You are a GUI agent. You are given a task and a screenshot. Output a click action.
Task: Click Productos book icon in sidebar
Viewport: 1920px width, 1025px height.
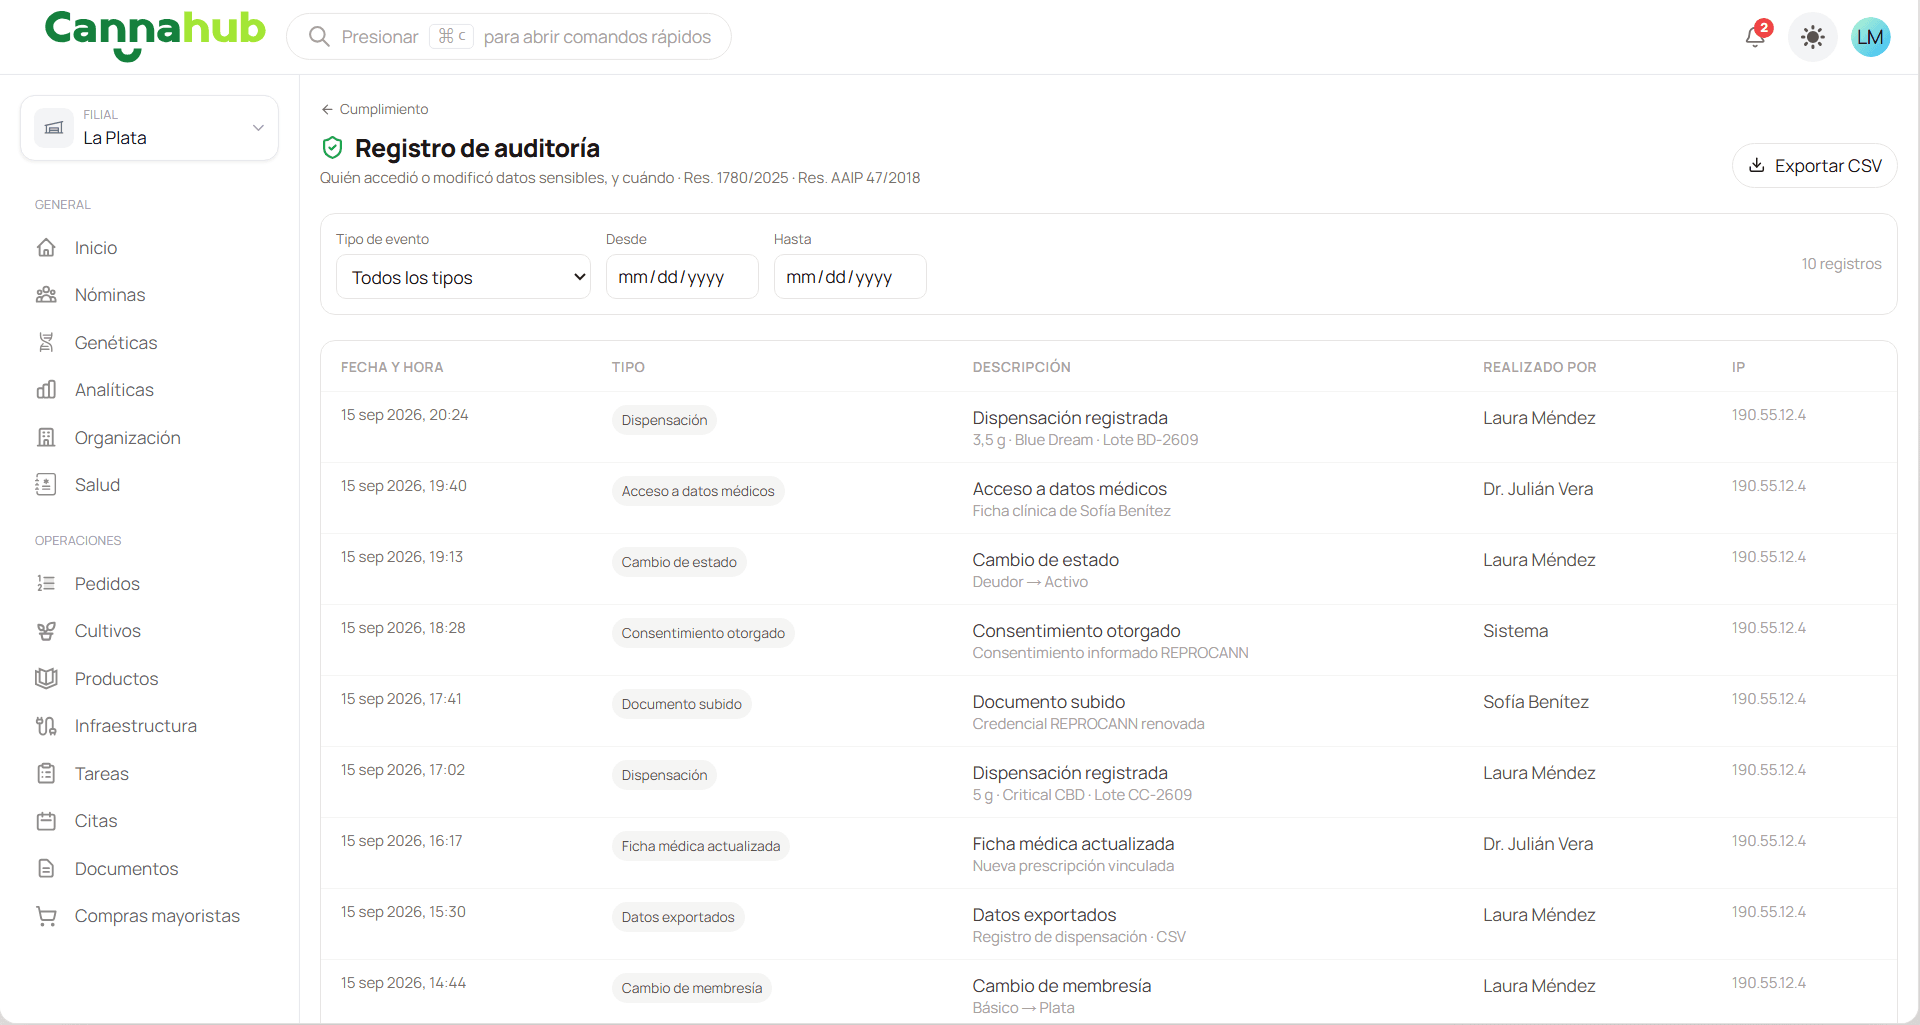46,679
